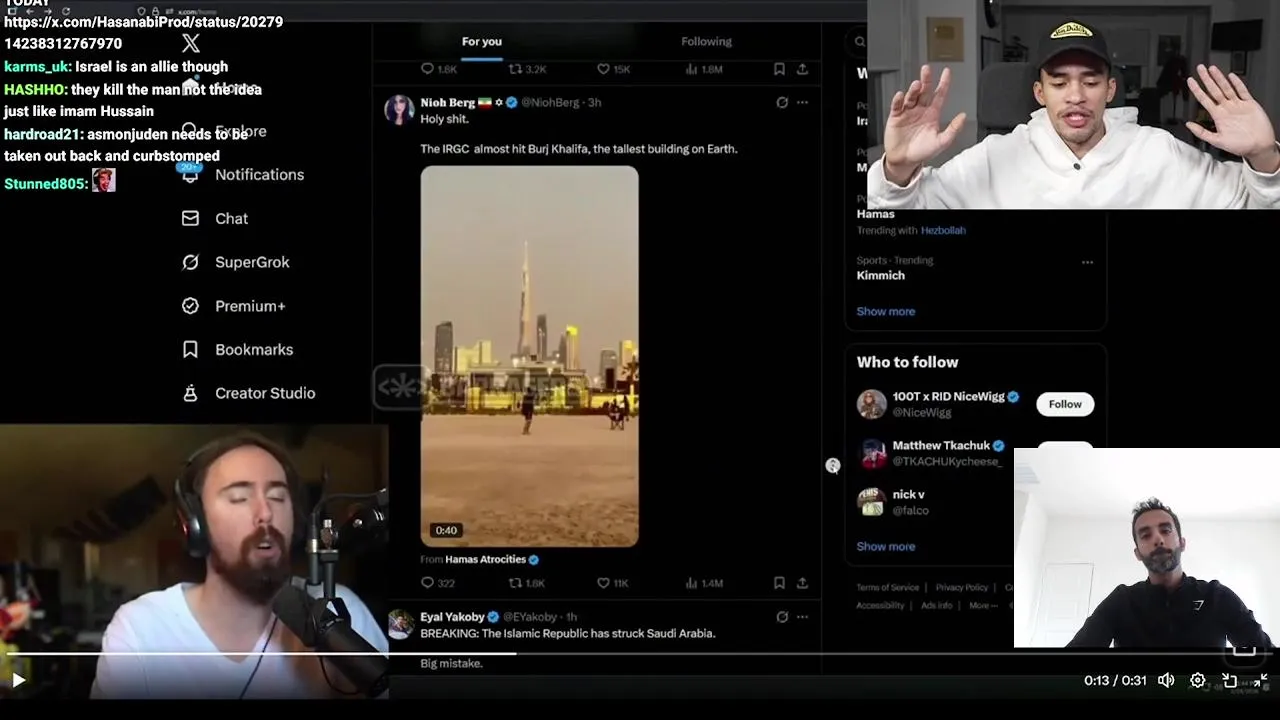1280x720 pixels.
Task: Open the Accessibility footer link
Action: 880,605
